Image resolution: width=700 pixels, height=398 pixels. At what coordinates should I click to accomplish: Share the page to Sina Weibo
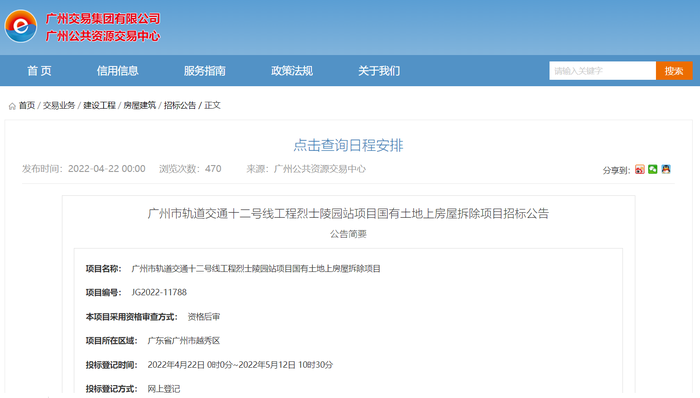640,170
